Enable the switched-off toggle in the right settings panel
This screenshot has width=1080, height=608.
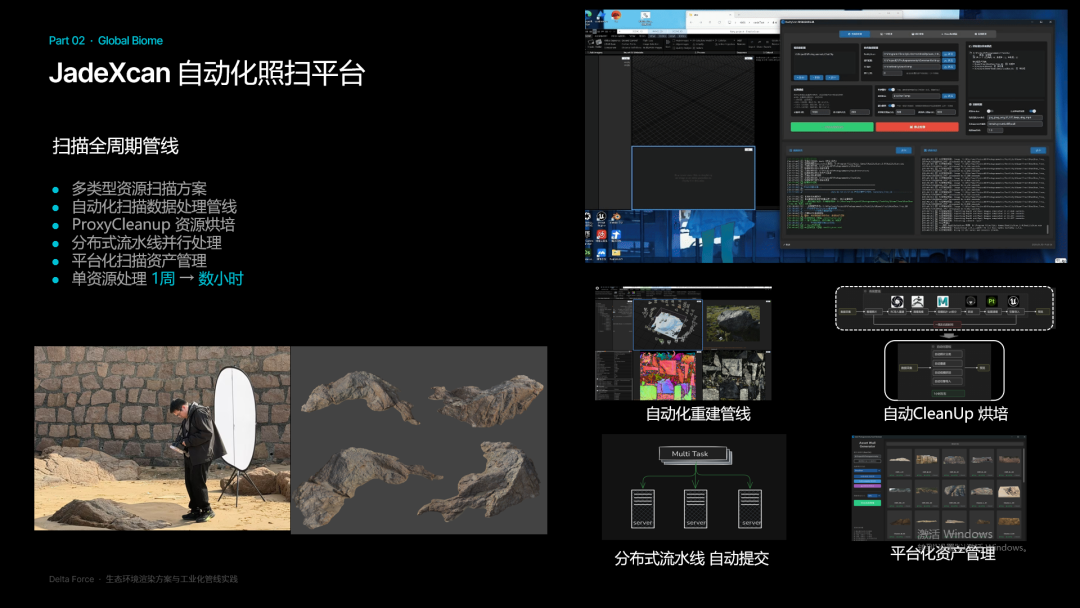tap(990, 111)
